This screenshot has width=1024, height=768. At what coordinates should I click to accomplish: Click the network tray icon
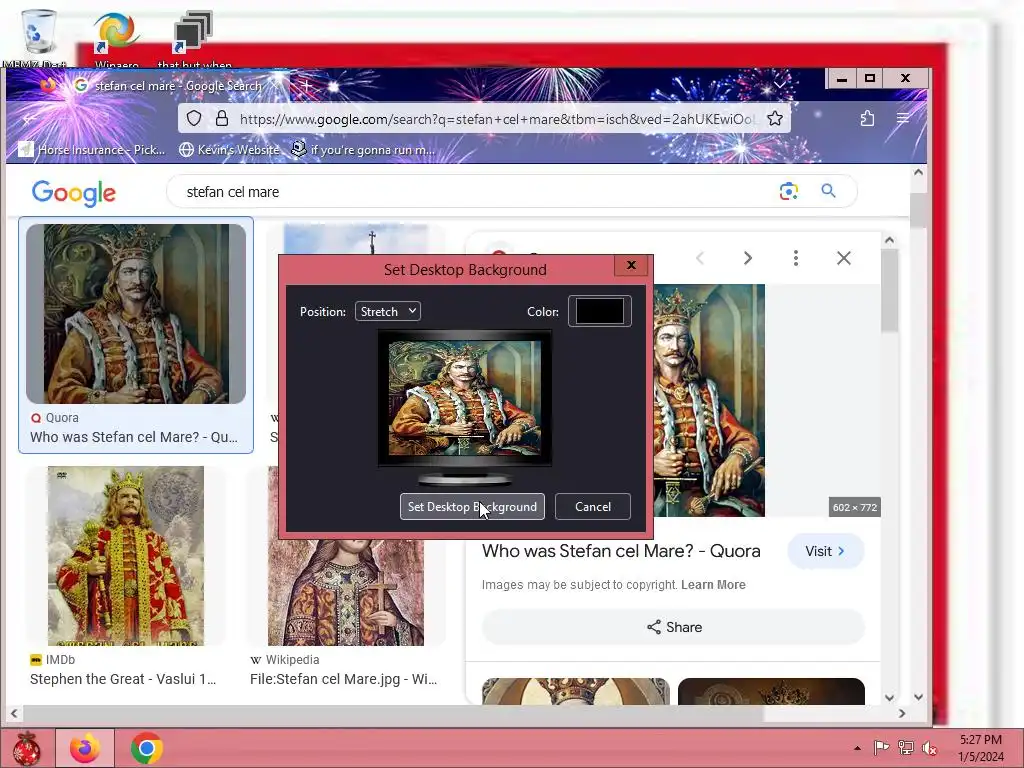click(906, 747)
